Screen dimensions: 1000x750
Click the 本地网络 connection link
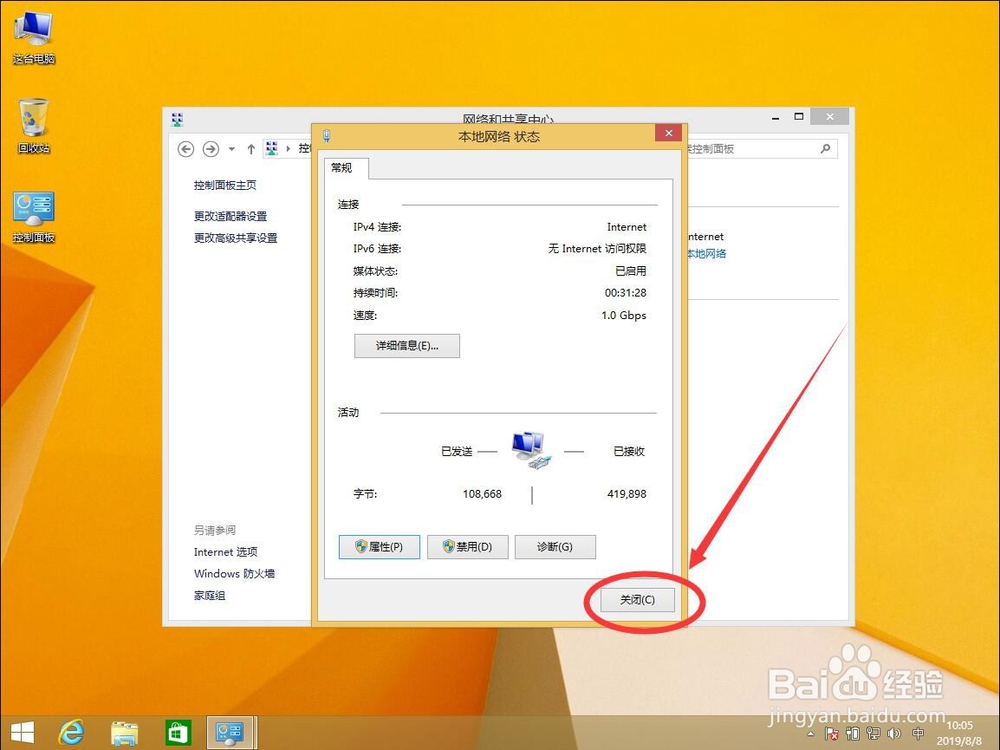click(x=707, y=253)
